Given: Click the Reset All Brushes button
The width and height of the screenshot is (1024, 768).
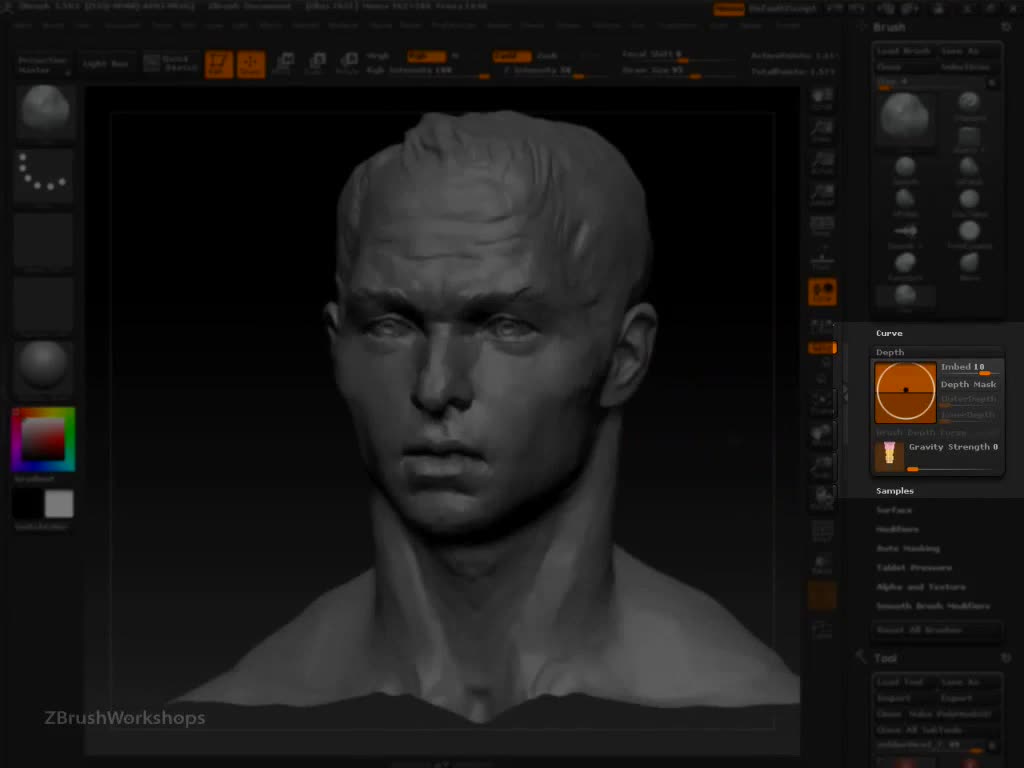Looking at the screenshot, I should (x=937, y=630).
